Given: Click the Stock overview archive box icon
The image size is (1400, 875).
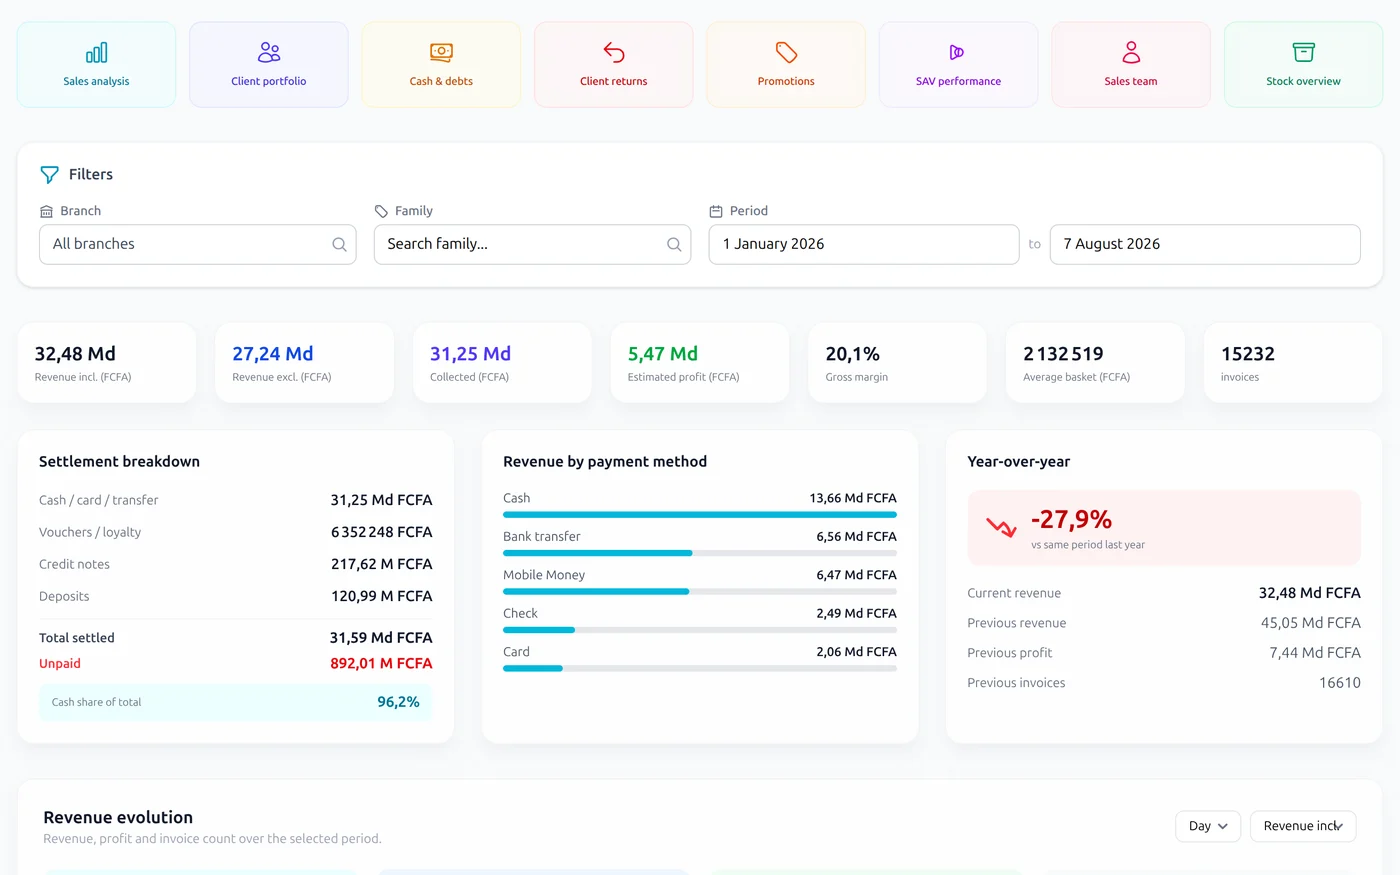Looking at the screenshot, I should tap(1303, 52).
